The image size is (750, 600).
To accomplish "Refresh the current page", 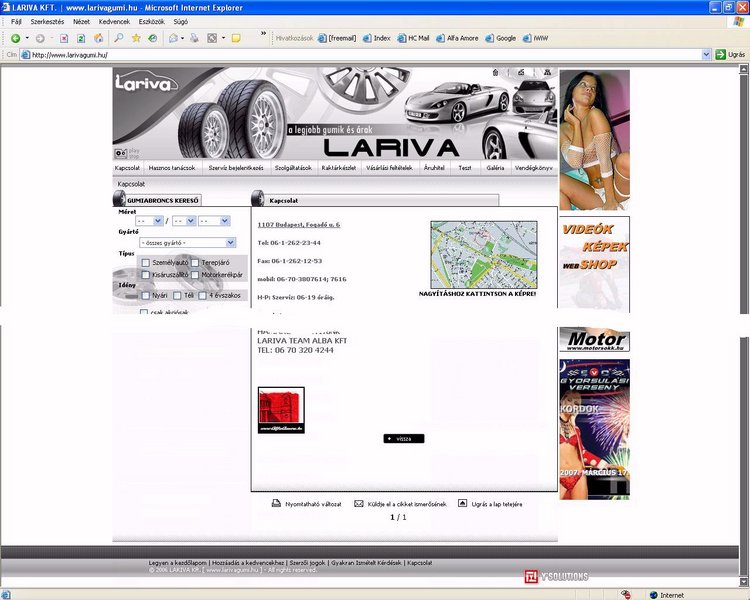I will (81, 38).
